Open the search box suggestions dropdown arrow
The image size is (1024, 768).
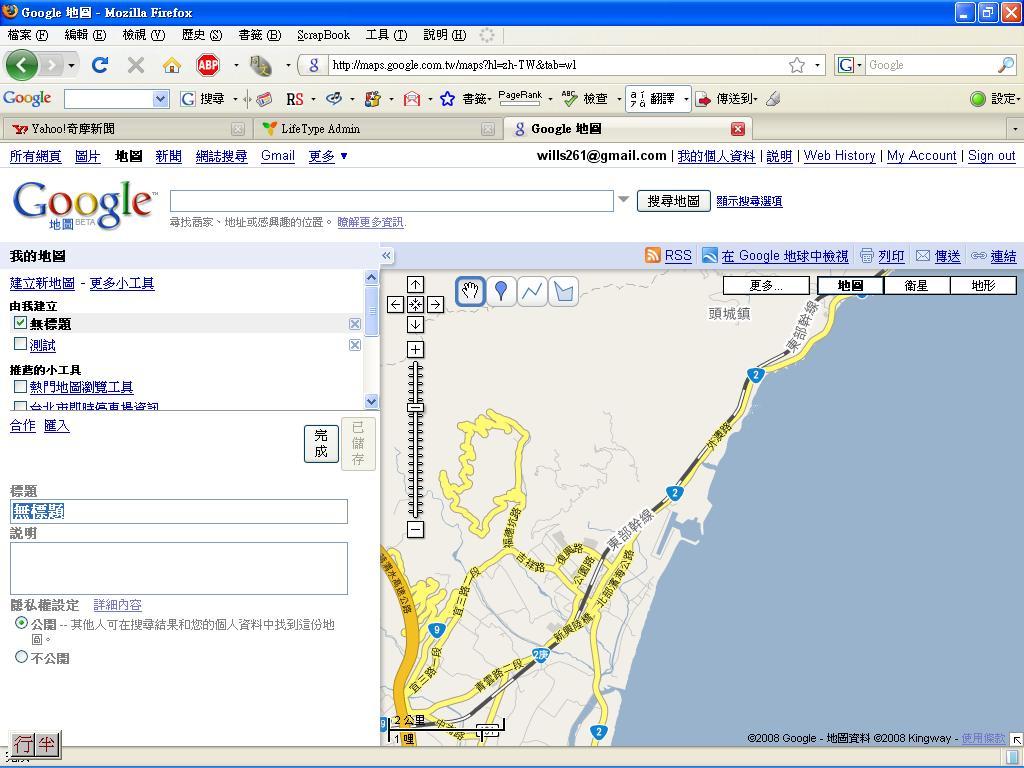624,199
